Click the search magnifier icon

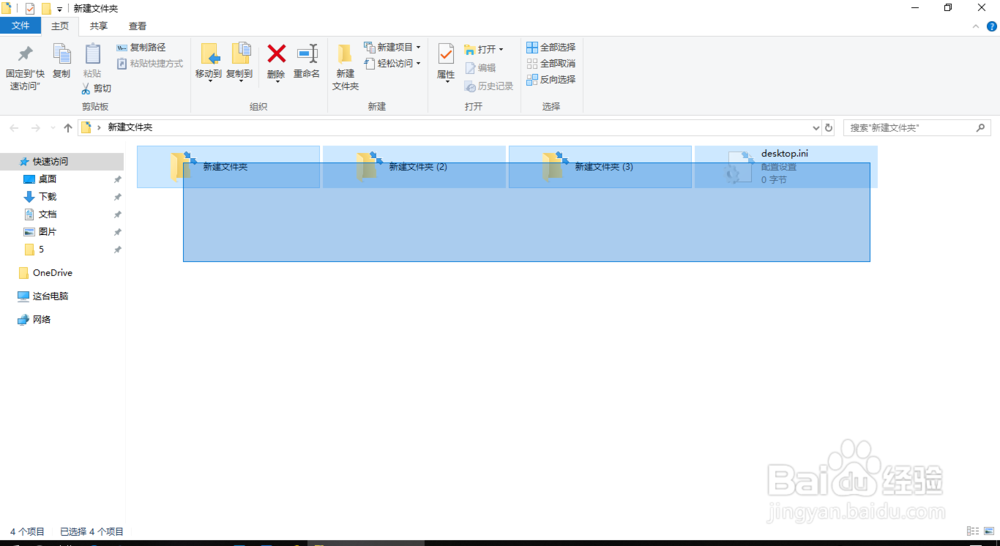click(981, 128)
